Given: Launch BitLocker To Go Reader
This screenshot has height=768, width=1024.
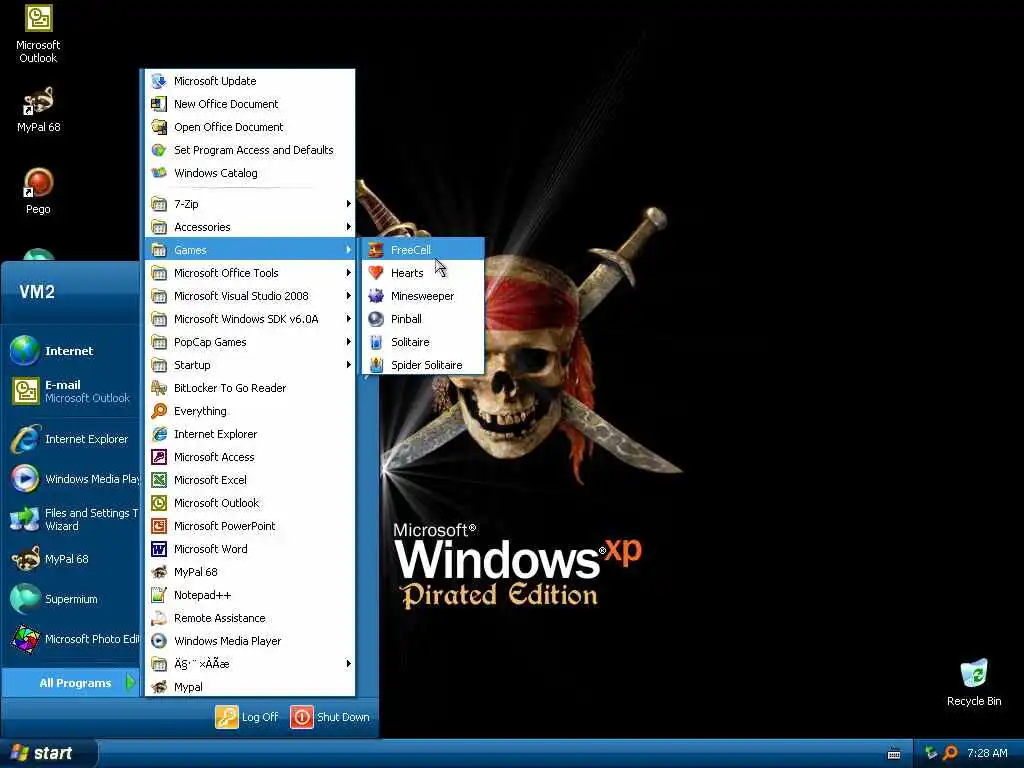Looking at the screenshot, I should pos(250,388).
